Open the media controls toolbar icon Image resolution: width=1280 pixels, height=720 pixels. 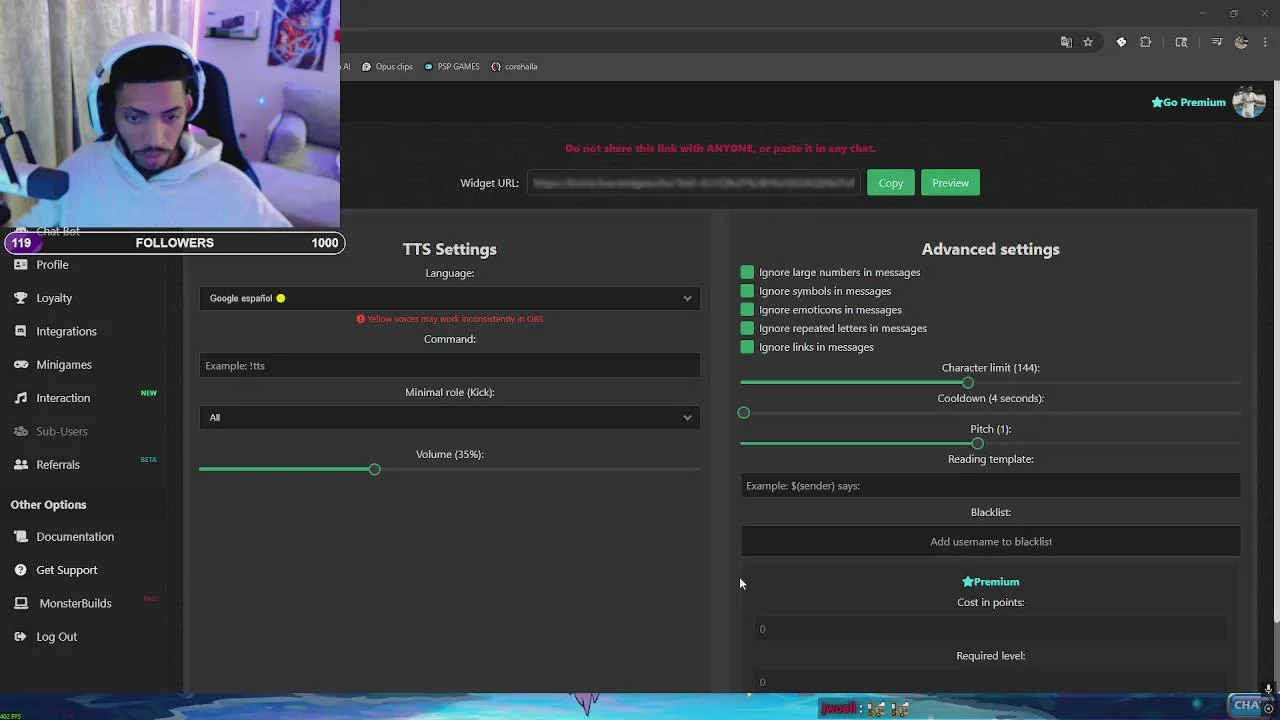[x=1217, y=42]
